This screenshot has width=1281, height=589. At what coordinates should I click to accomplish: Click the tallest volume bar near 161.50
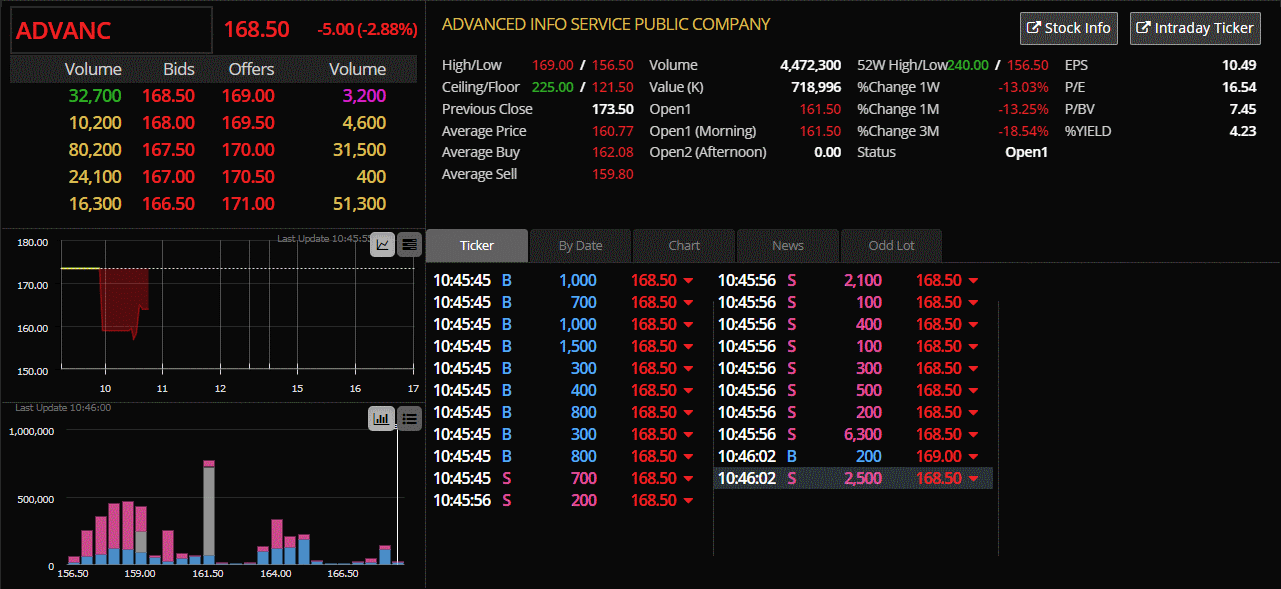pos(209,512)
